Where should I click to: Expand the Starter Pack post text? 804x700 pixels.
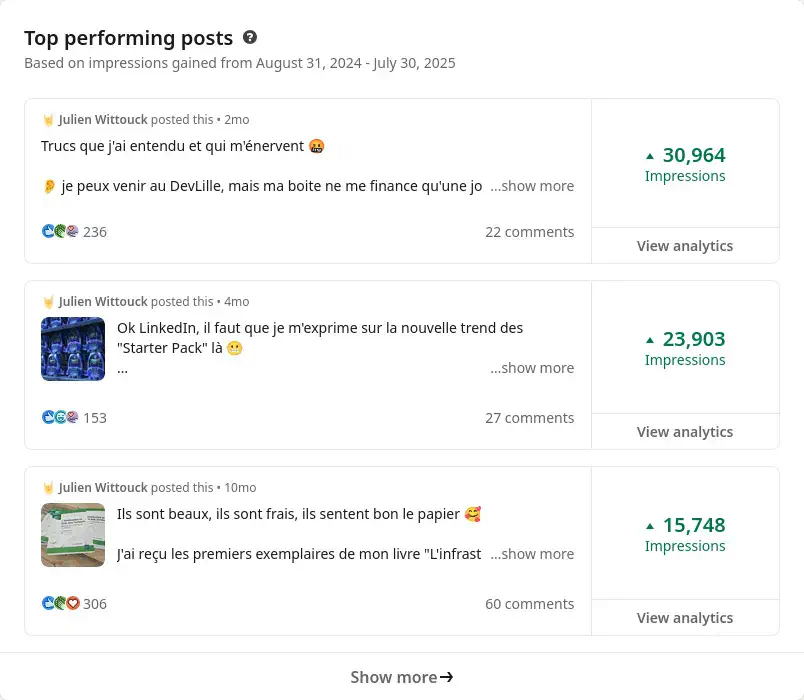tap(532, 368)
